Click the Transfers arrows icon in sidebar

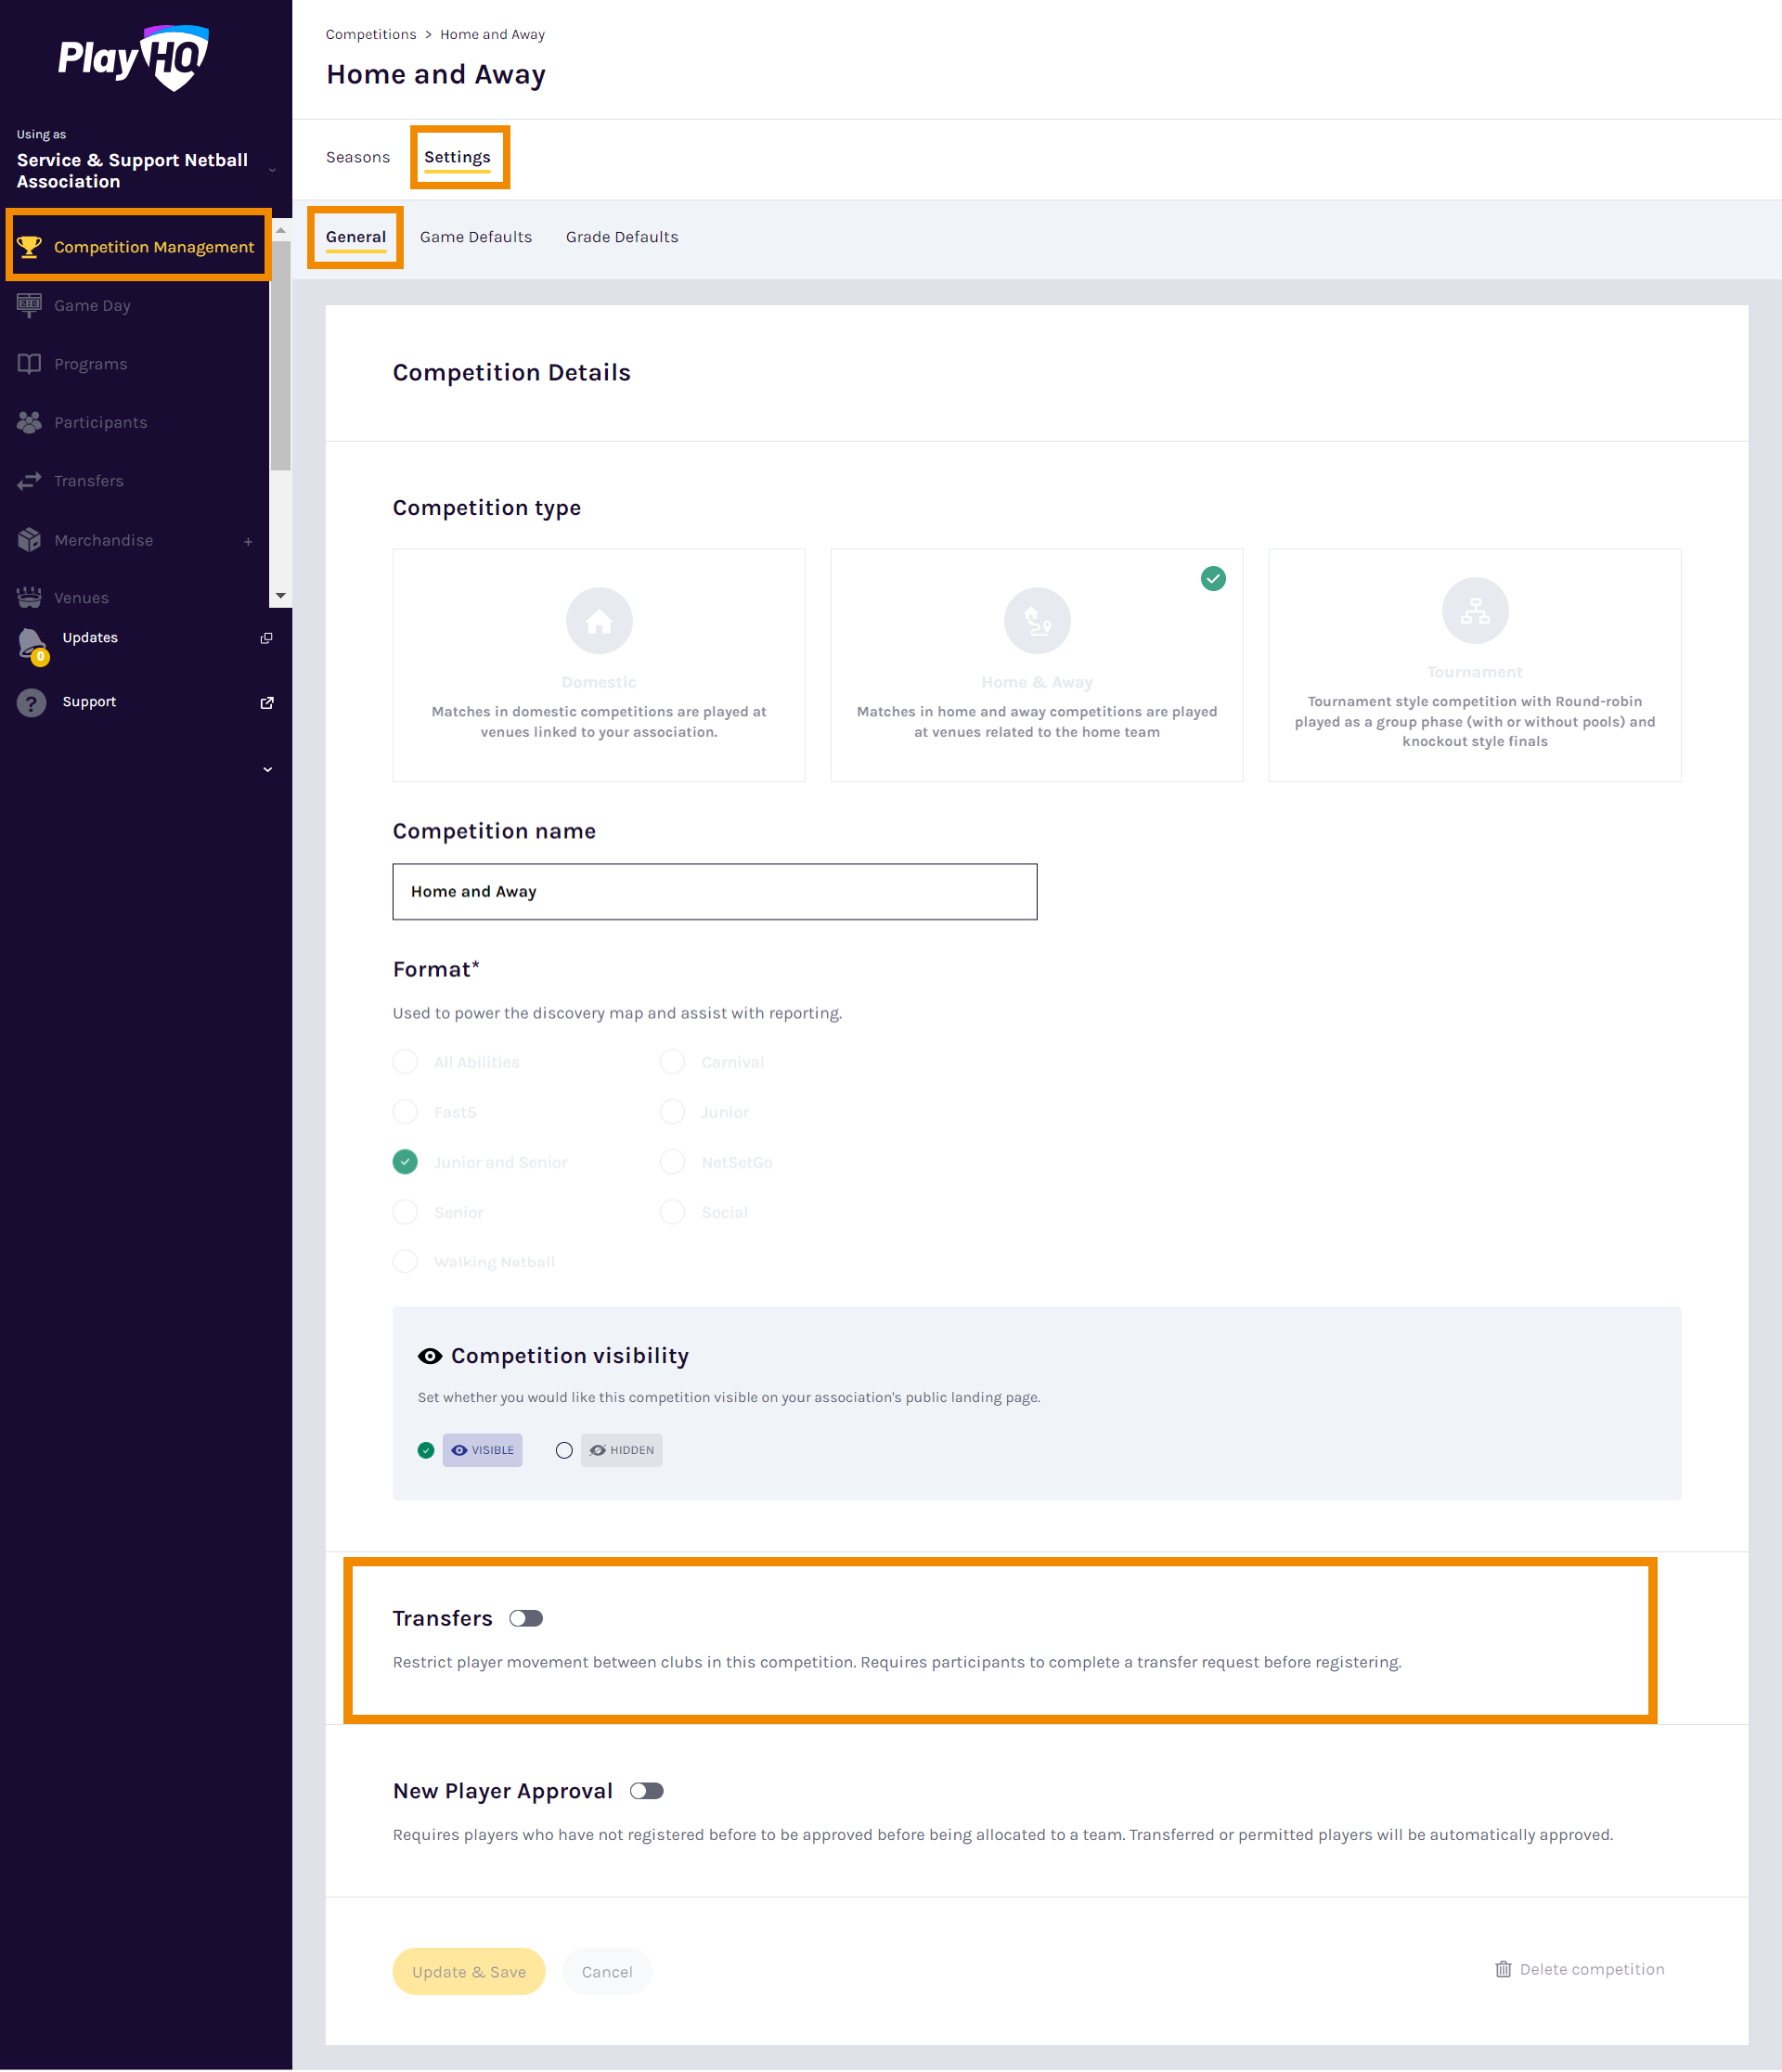(x=30, y=481)
